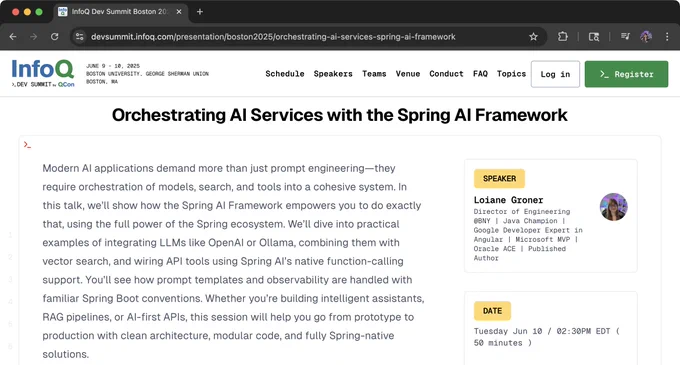The image size is (680, 365).
Task: Click the green Register button
Action: pos(626,74)
